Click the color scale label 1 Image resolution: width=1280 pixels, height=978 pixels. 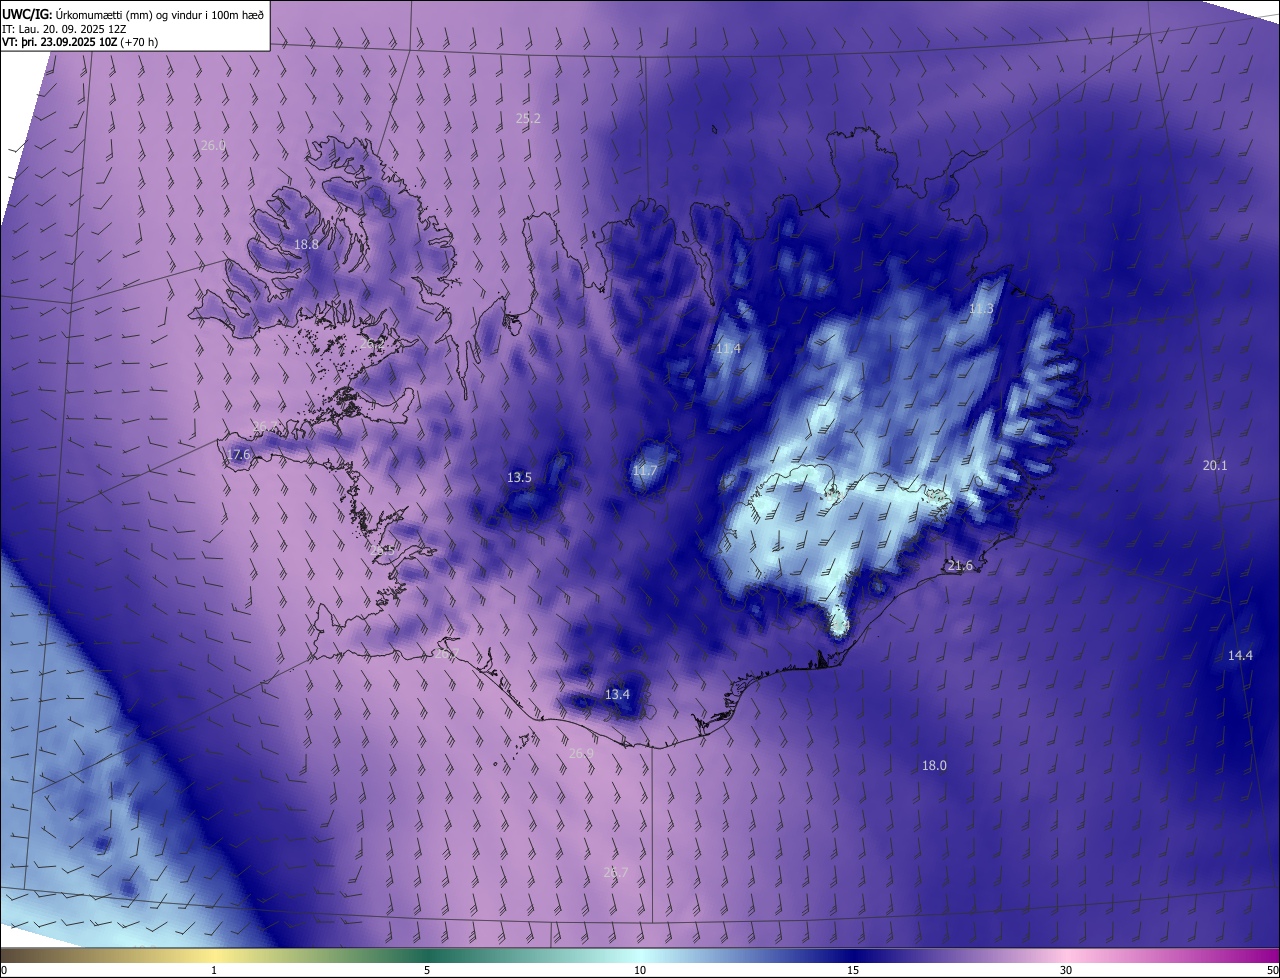214,970
